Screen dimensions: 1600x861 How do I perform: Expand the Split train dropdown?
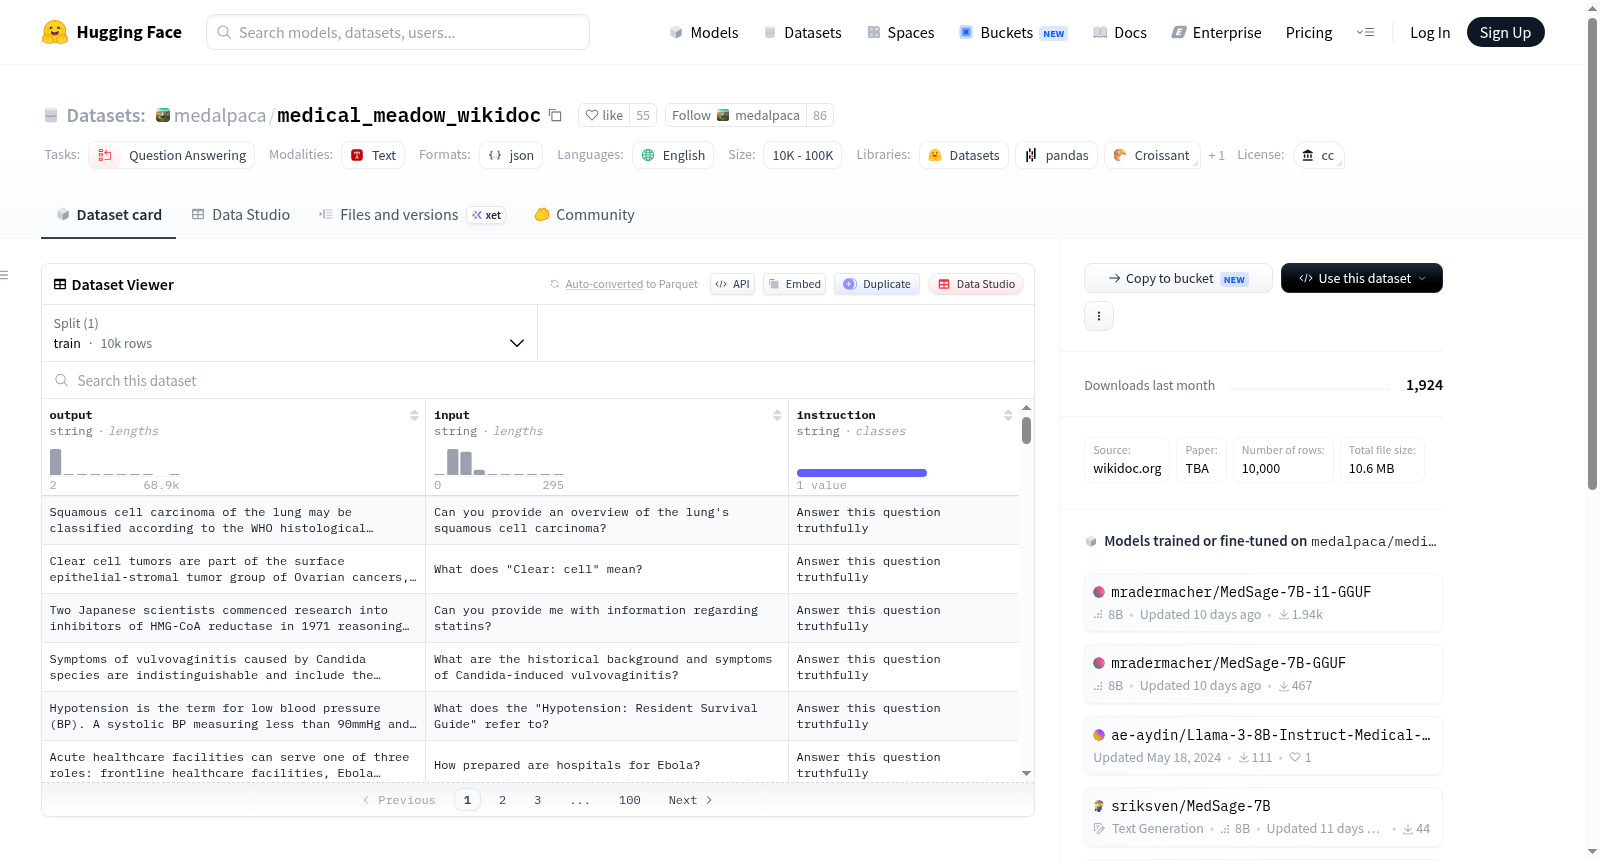click(289, 333)
